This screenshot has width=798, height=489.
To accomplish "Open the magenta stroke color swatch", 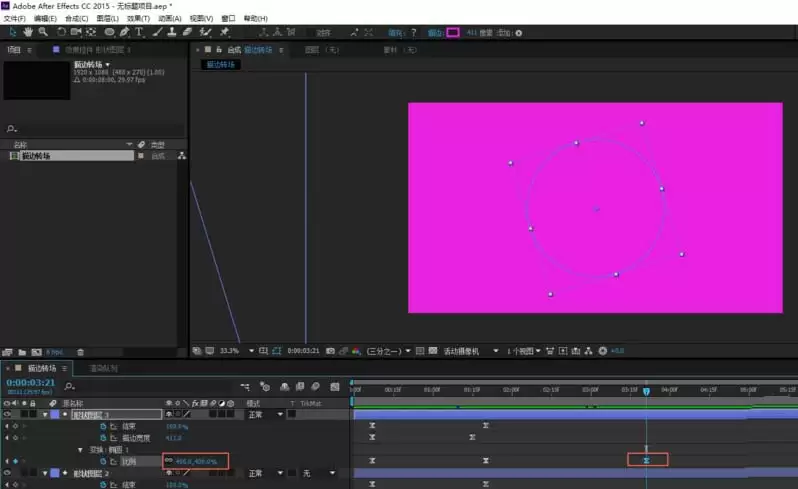I will click(453, 33).
